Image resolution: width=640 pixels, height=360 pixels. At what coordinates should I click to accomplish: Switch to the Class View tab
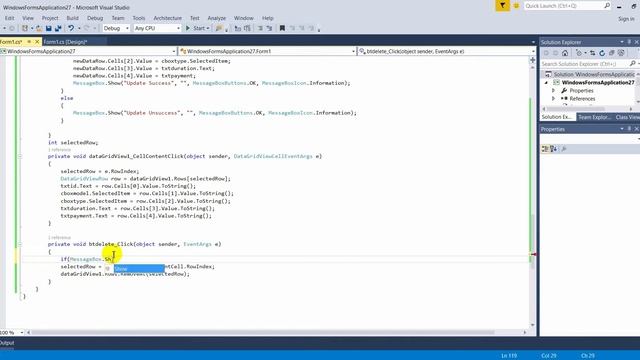coord(627,117)
